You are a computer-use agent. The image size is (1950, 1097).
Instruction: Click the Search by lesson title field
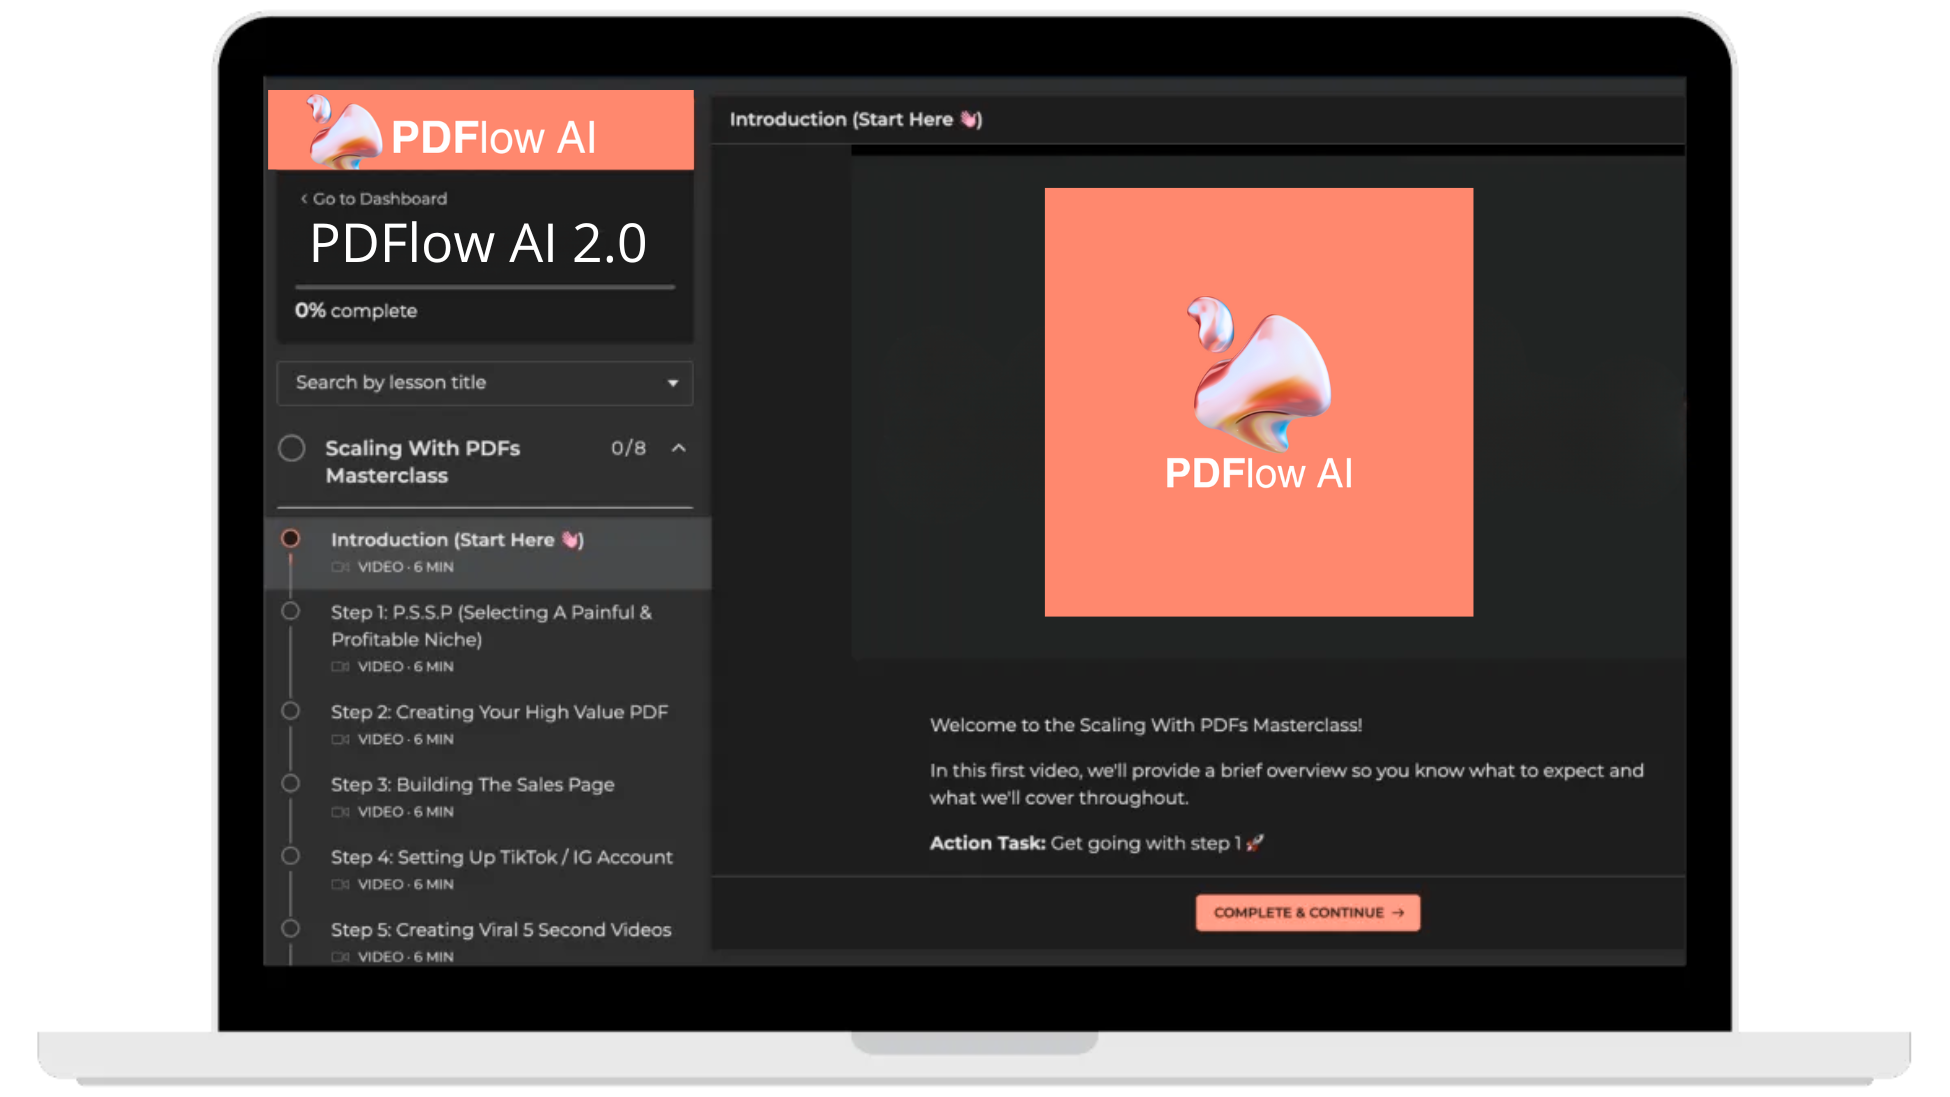click(484, 383)
